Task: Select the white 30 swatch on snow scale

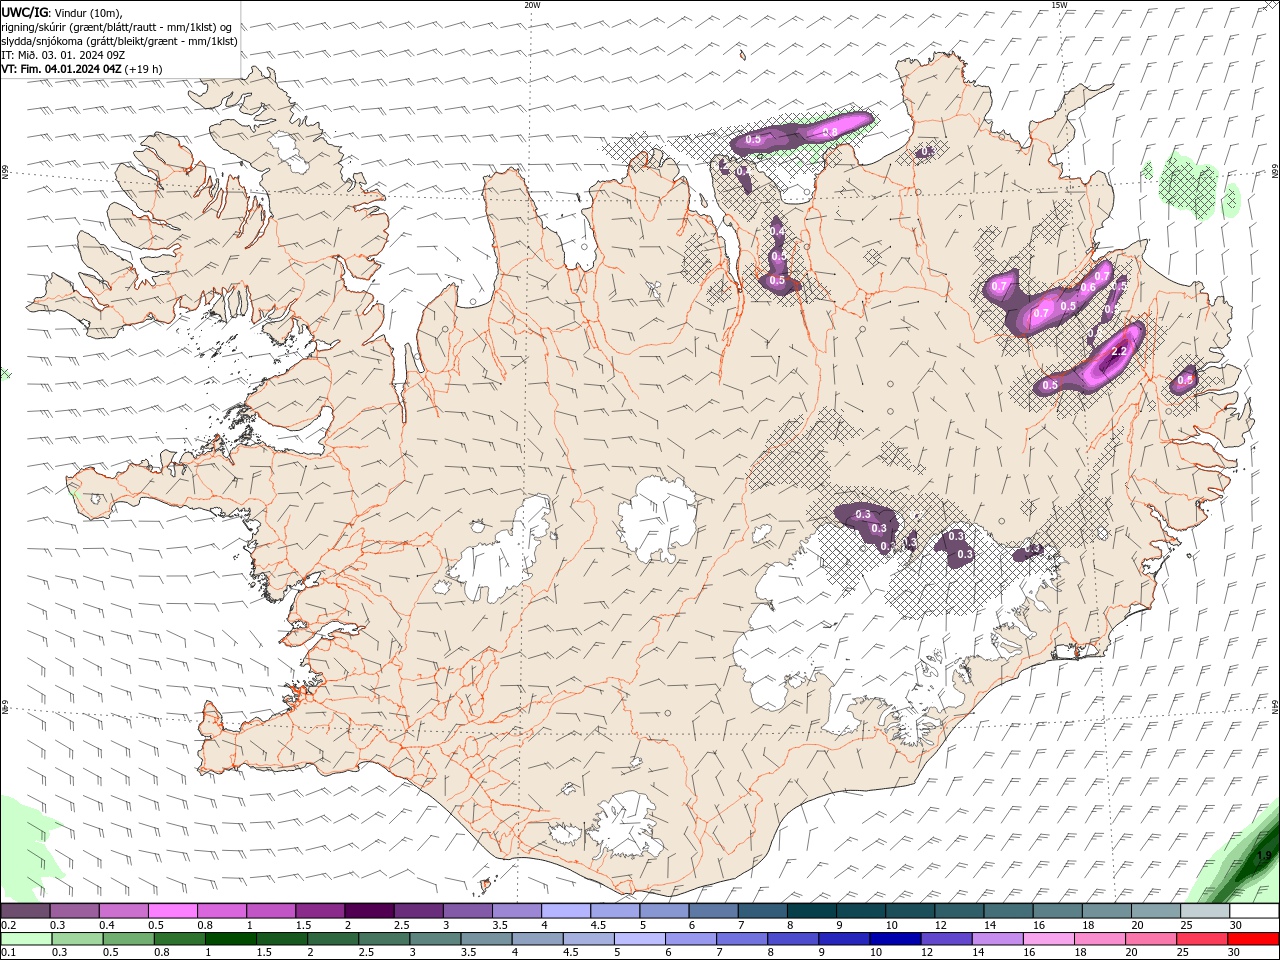Action: pyautogui.click(x=1254, y=910)
